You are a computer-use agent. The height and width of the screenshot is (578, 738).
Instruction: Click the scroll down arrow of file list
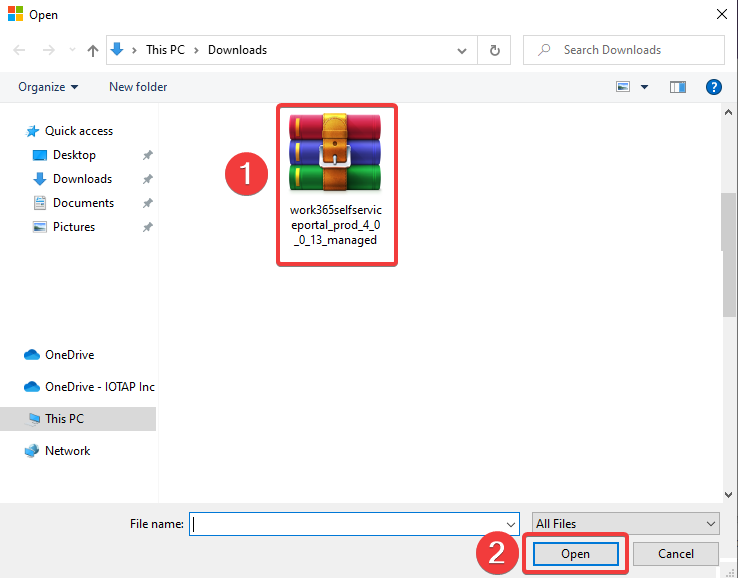point(728,495)
